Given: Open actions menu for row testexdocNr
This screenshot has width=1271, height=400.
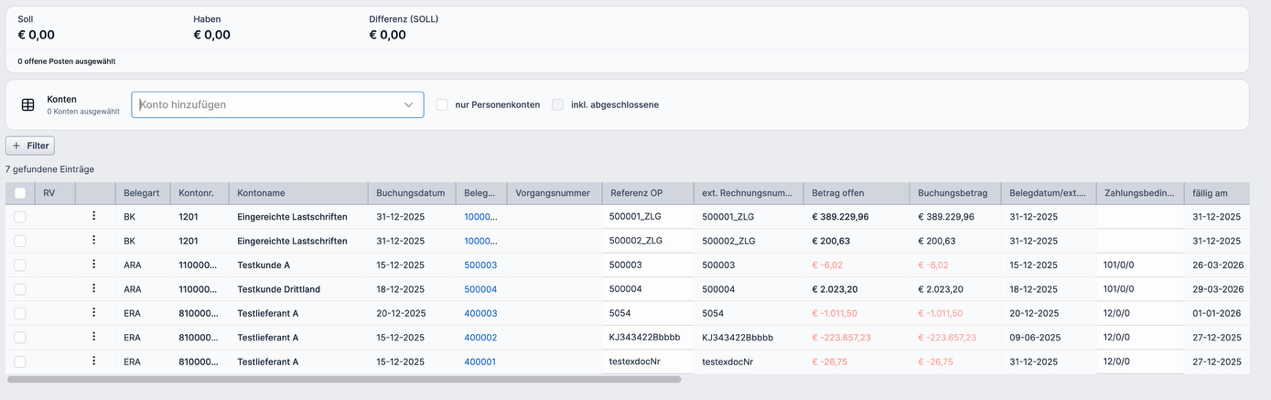Looking at the screenshot, I should (94, 361).
